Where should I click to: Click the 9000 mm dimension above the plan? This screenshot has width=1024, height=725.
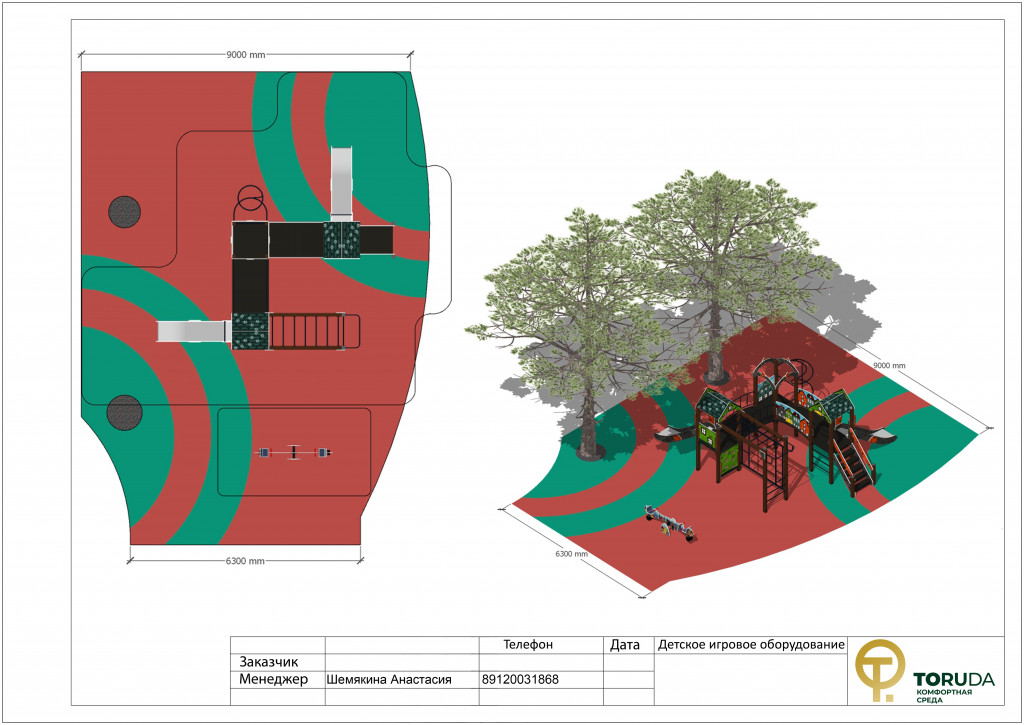(x=246, y=53)
